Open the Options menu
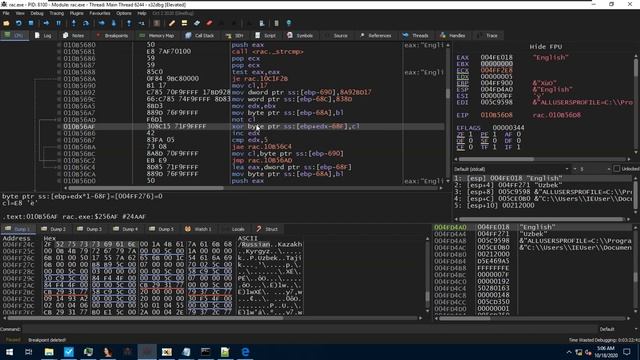640x360 pixels. point(123,13)
